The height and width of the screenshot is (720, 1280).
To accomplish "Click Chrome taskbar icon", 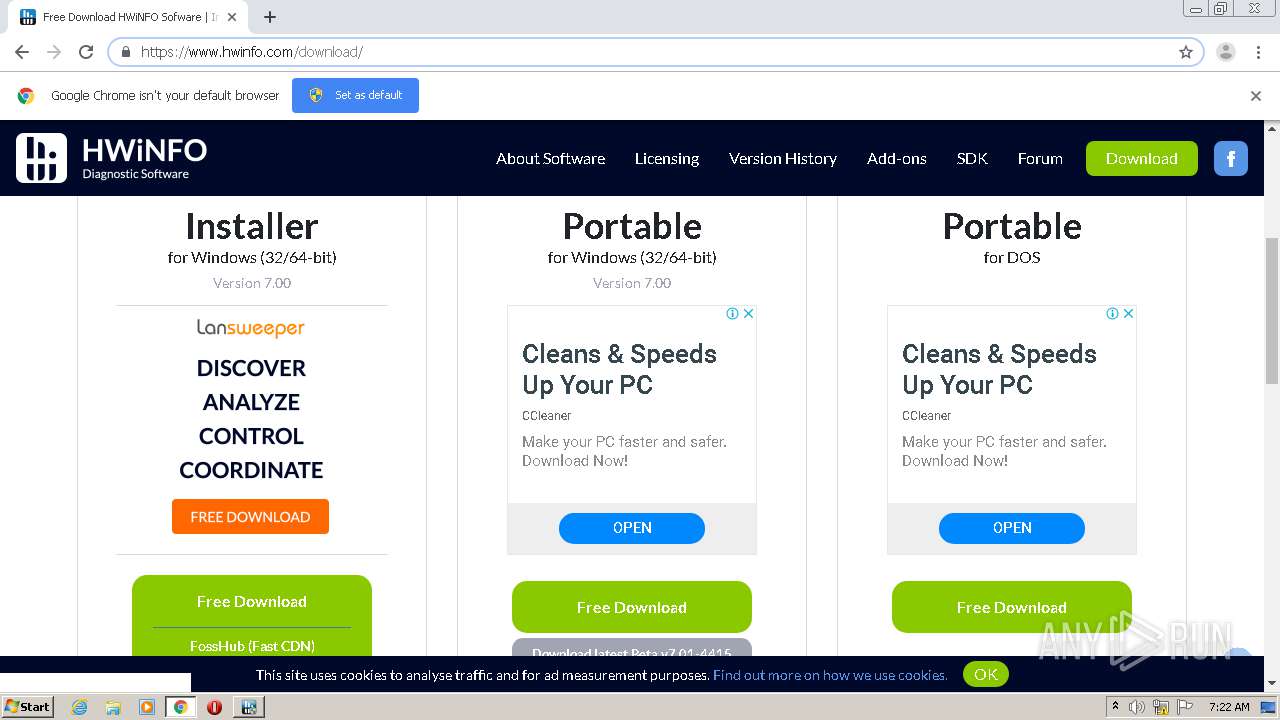I will tap(181, 707).
